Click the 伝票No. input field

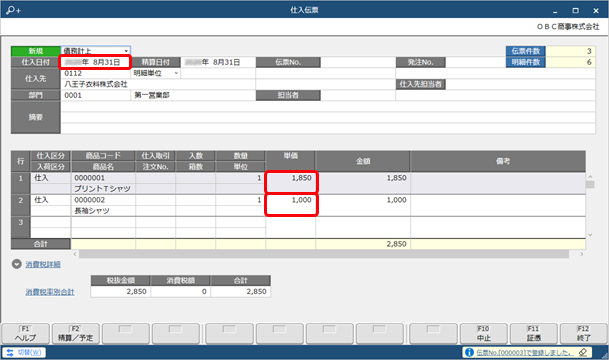[x=358, y=62]
